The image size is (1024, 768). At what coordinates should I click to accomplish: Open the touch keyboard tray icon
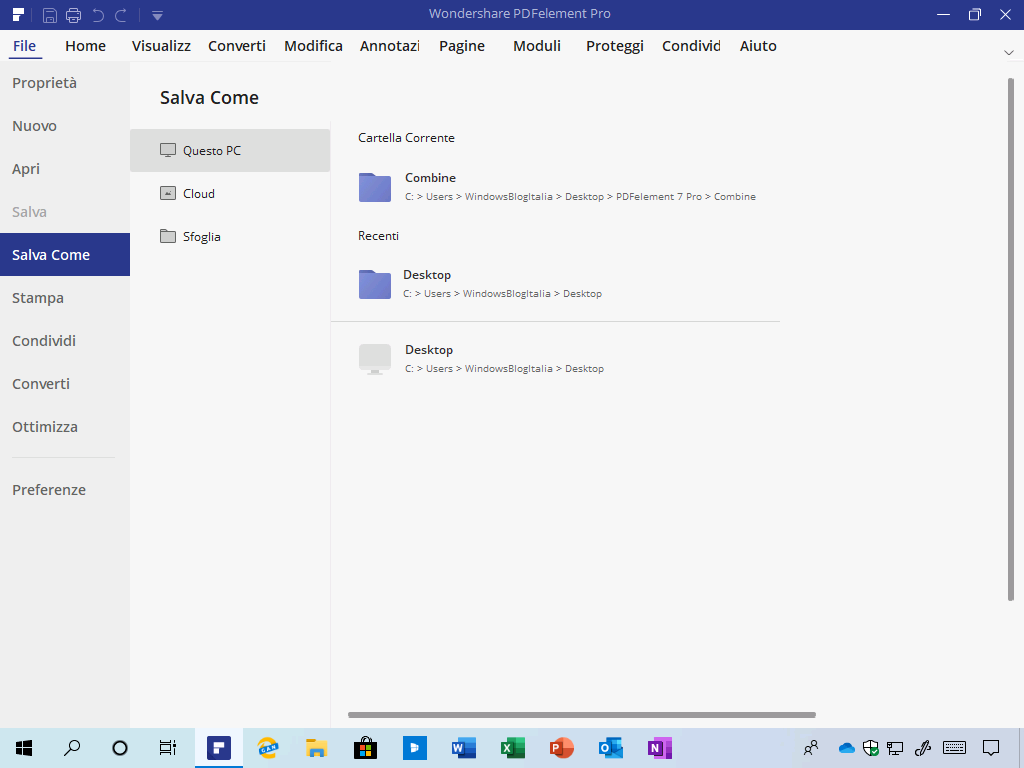(x=955, y=748)
